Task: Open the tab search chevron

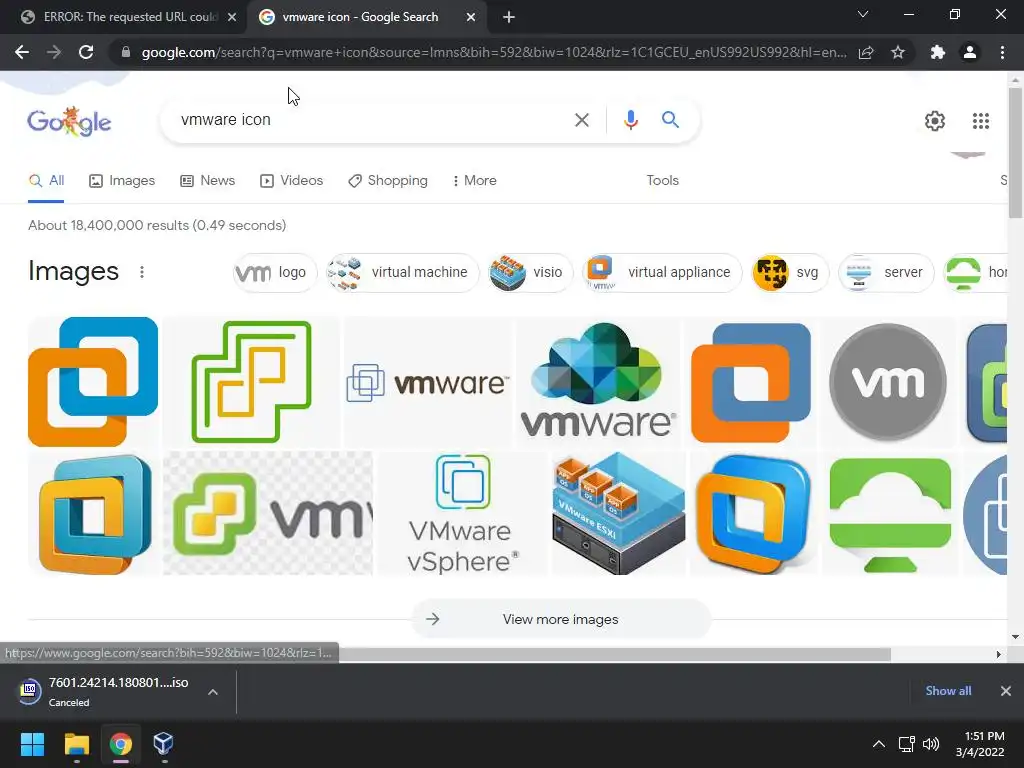Action: 863,14
